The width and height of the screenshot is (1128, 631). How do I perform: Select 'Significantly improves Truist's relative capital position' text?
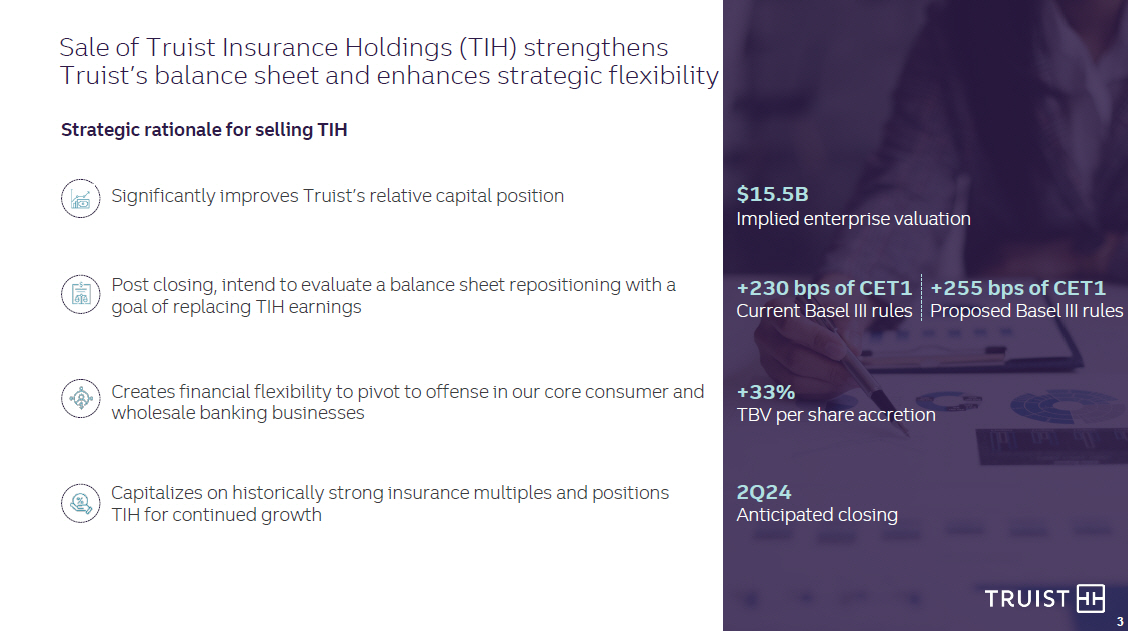(337, 196)
